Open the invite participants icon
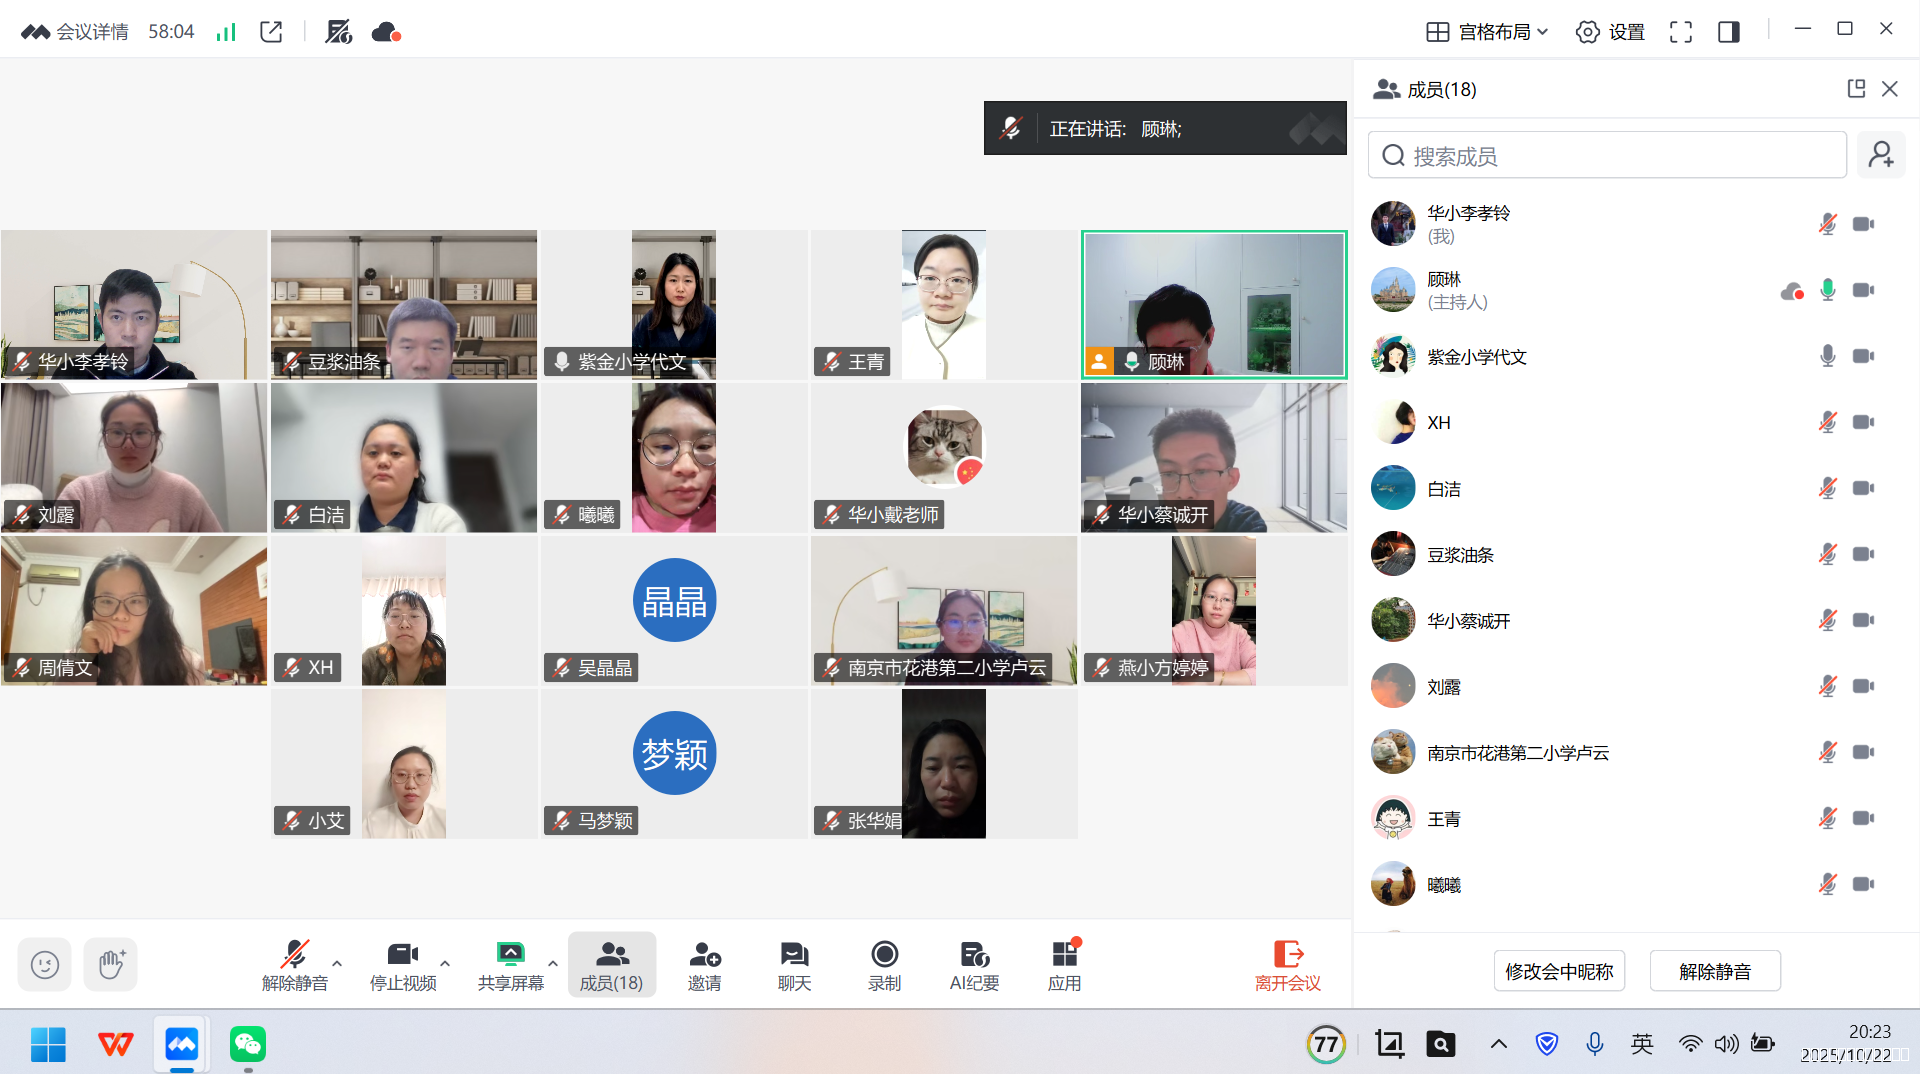 tap(704, 966)
